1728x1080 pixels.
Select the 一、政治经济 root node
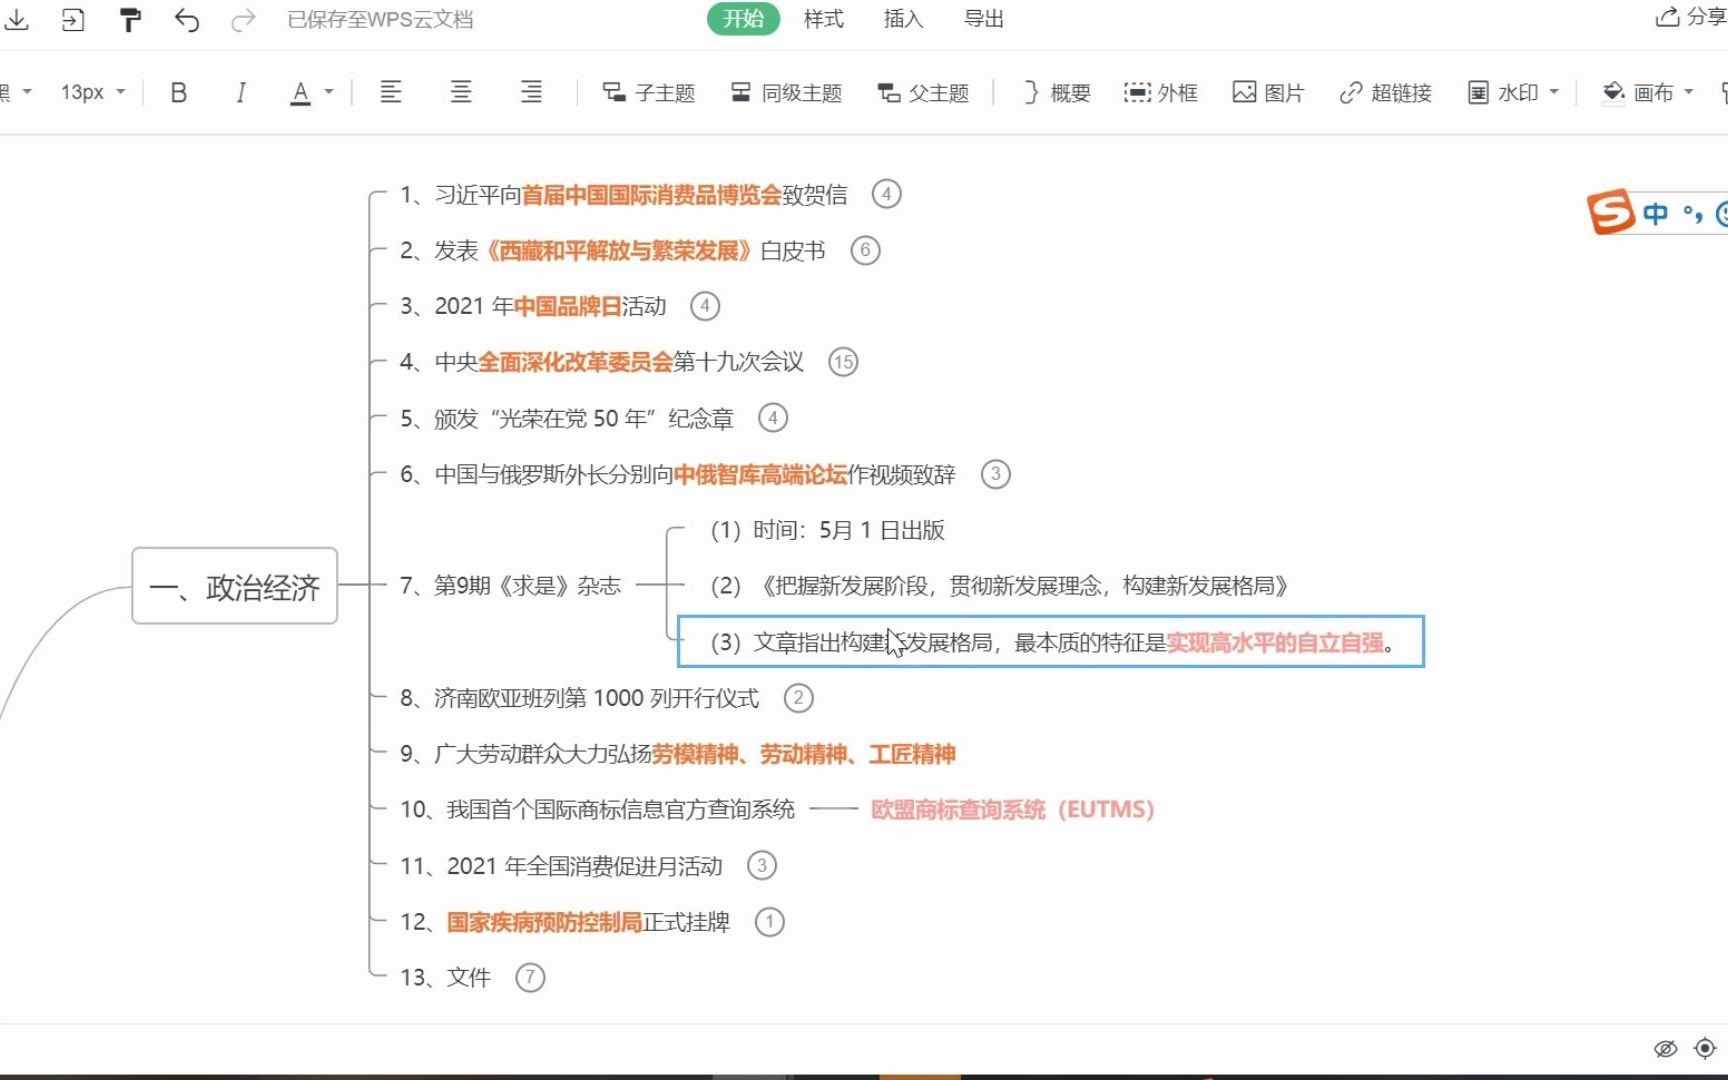pyautogui.click(x=235, y=587)
